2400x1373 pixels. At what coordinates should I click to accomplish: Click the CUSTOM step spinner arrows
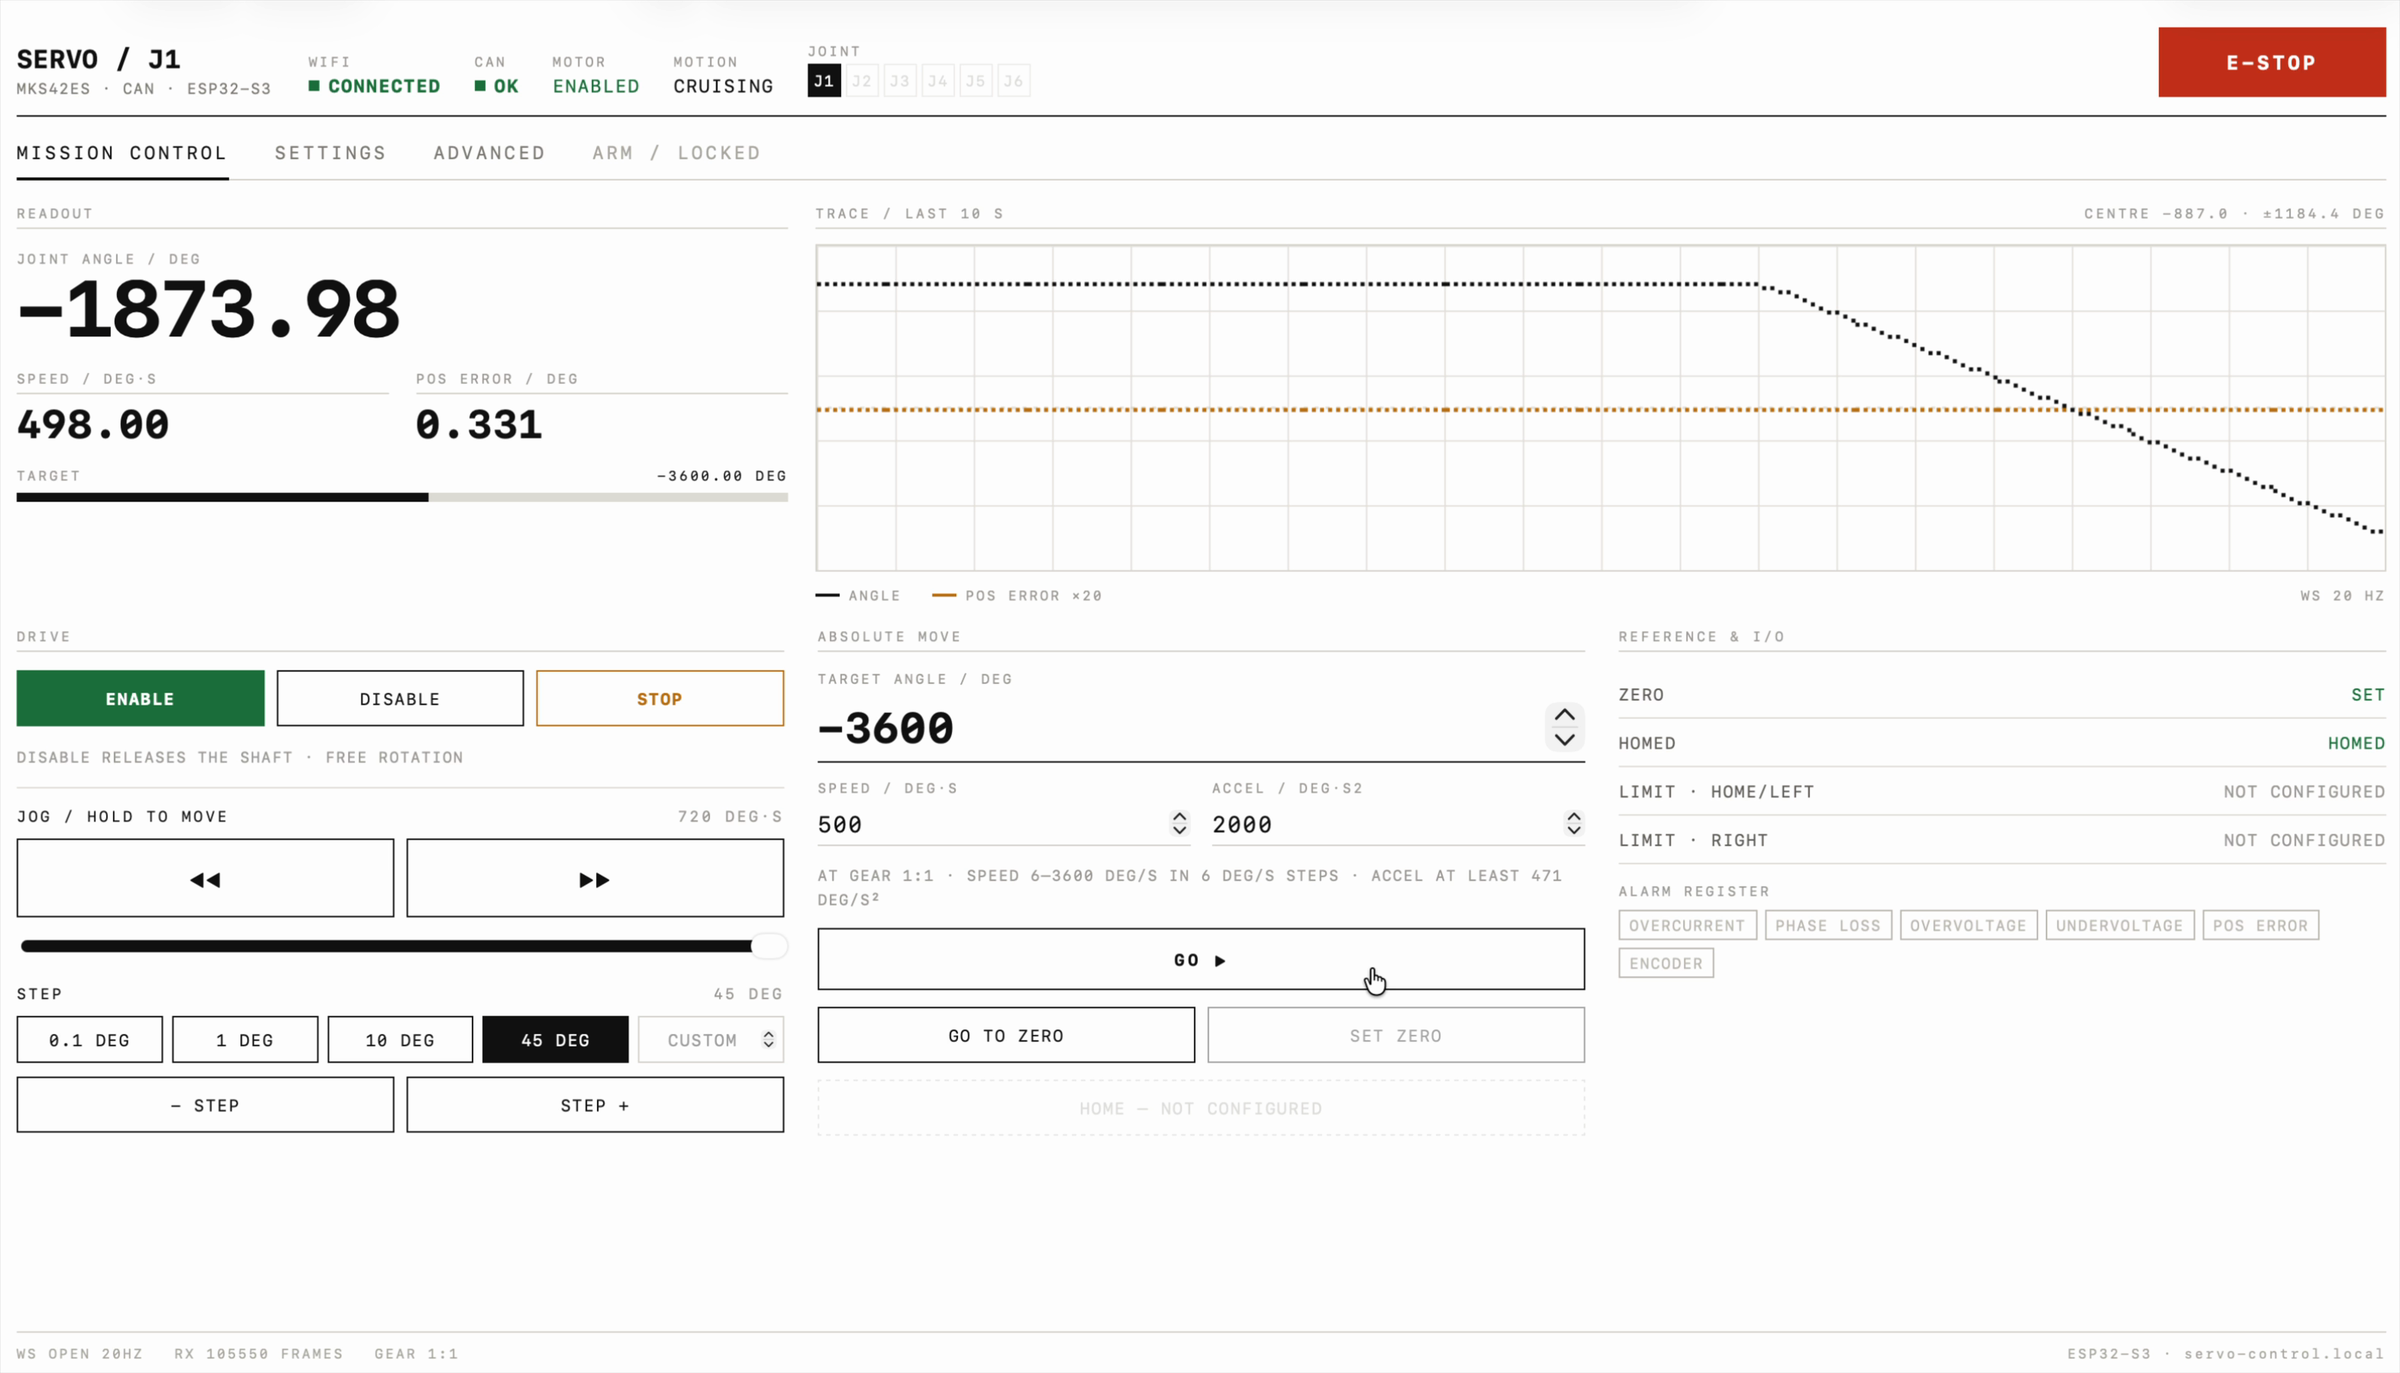pos(768,1039)
